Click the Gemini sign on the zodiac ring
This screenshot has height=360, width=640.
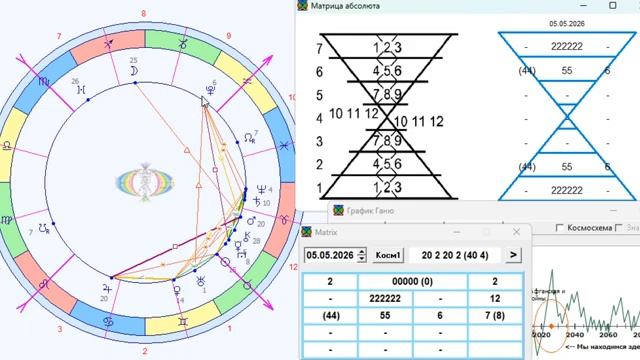click(x=182, y=322)
